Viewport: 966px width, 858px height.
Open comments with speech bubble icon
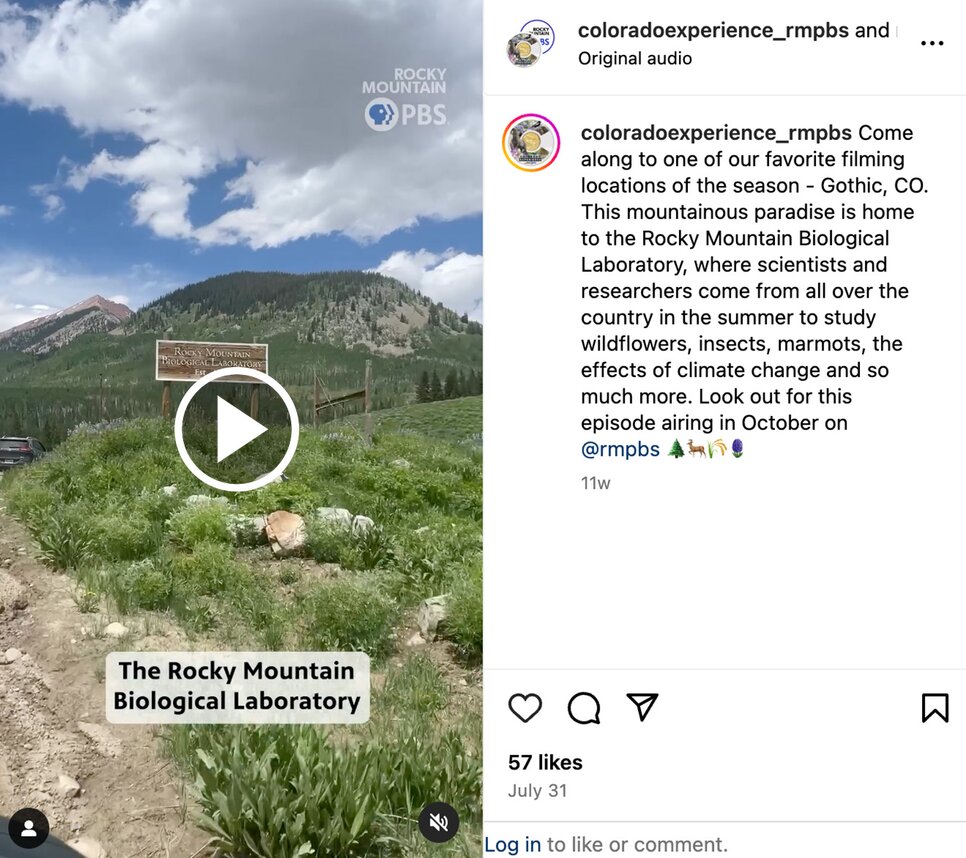point(583,707)
